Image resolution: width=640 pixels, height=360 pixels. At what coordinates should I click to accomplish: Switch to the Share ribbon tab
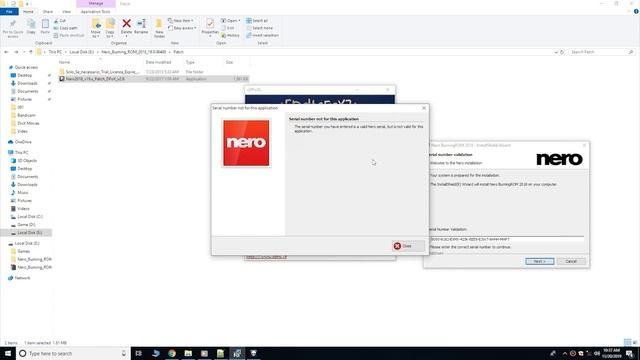click(48, 12)
